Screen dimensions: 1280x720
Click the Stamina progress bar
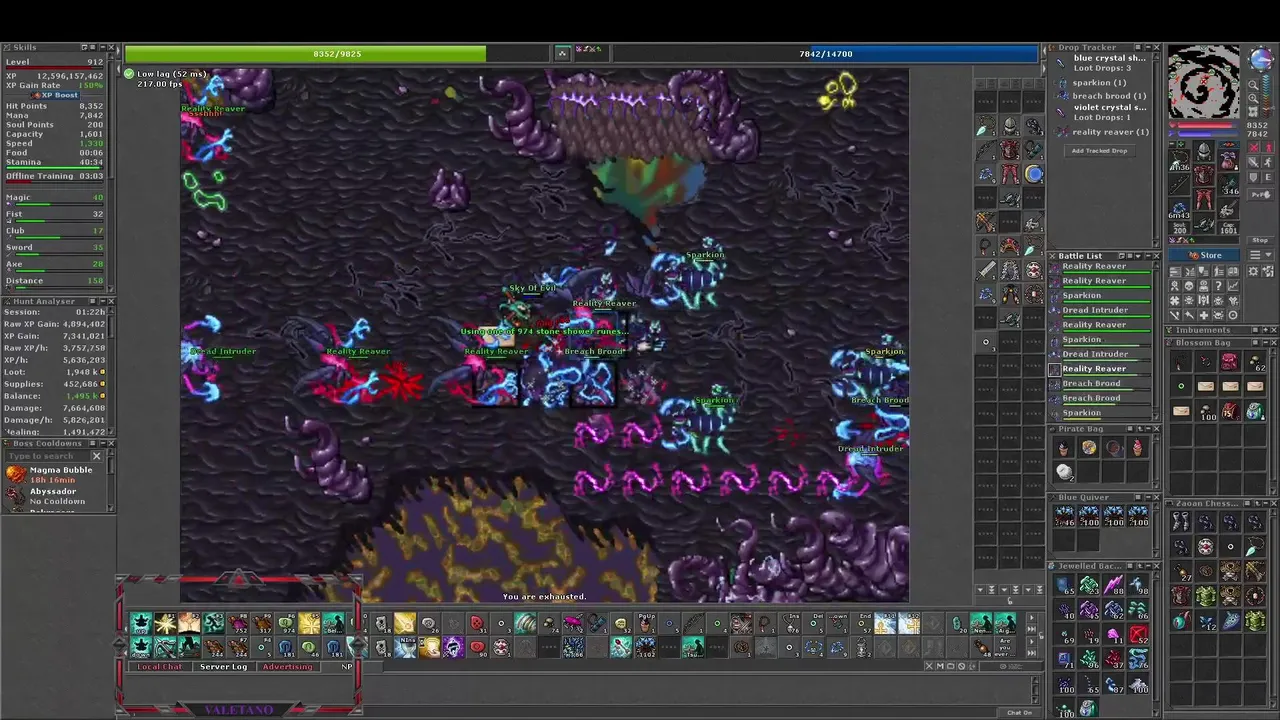[54, 168]
